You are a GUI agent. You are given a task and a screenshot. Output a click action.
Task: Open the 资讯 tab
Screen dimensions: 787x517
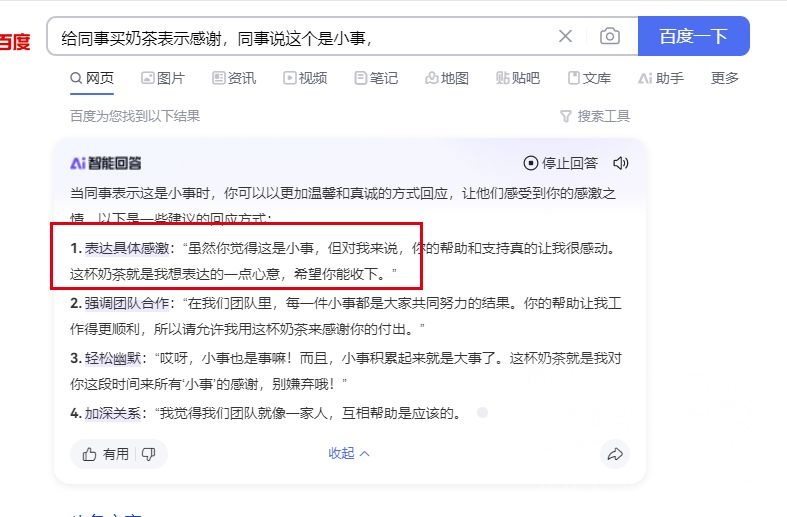234,78
